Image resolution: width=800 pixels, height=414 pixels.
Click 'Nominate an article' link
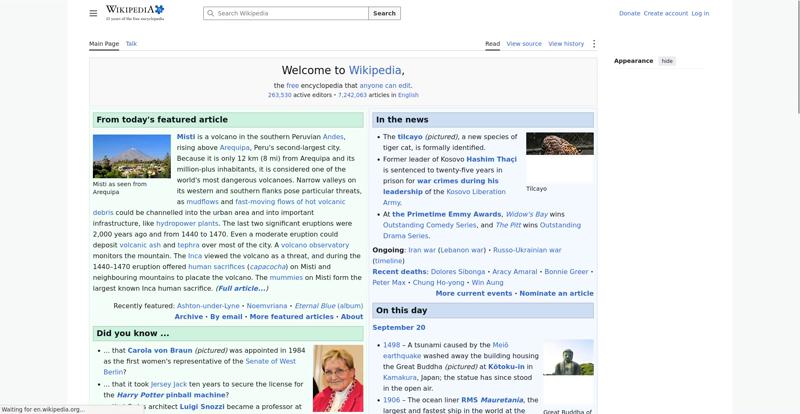[x=556, y=294]
